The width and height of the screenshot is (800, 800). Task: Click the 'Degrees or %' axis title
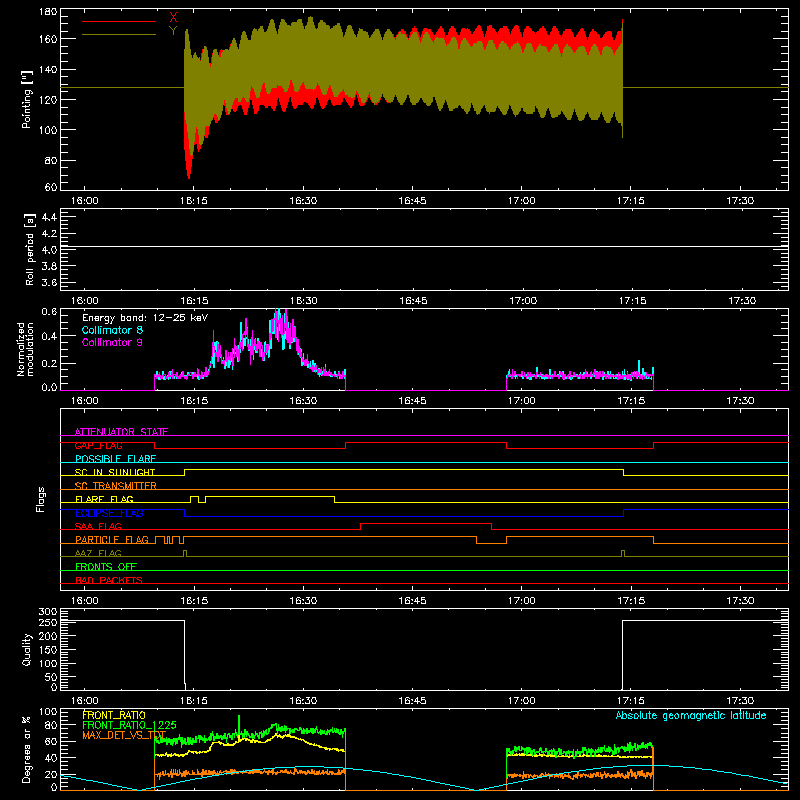27,749
